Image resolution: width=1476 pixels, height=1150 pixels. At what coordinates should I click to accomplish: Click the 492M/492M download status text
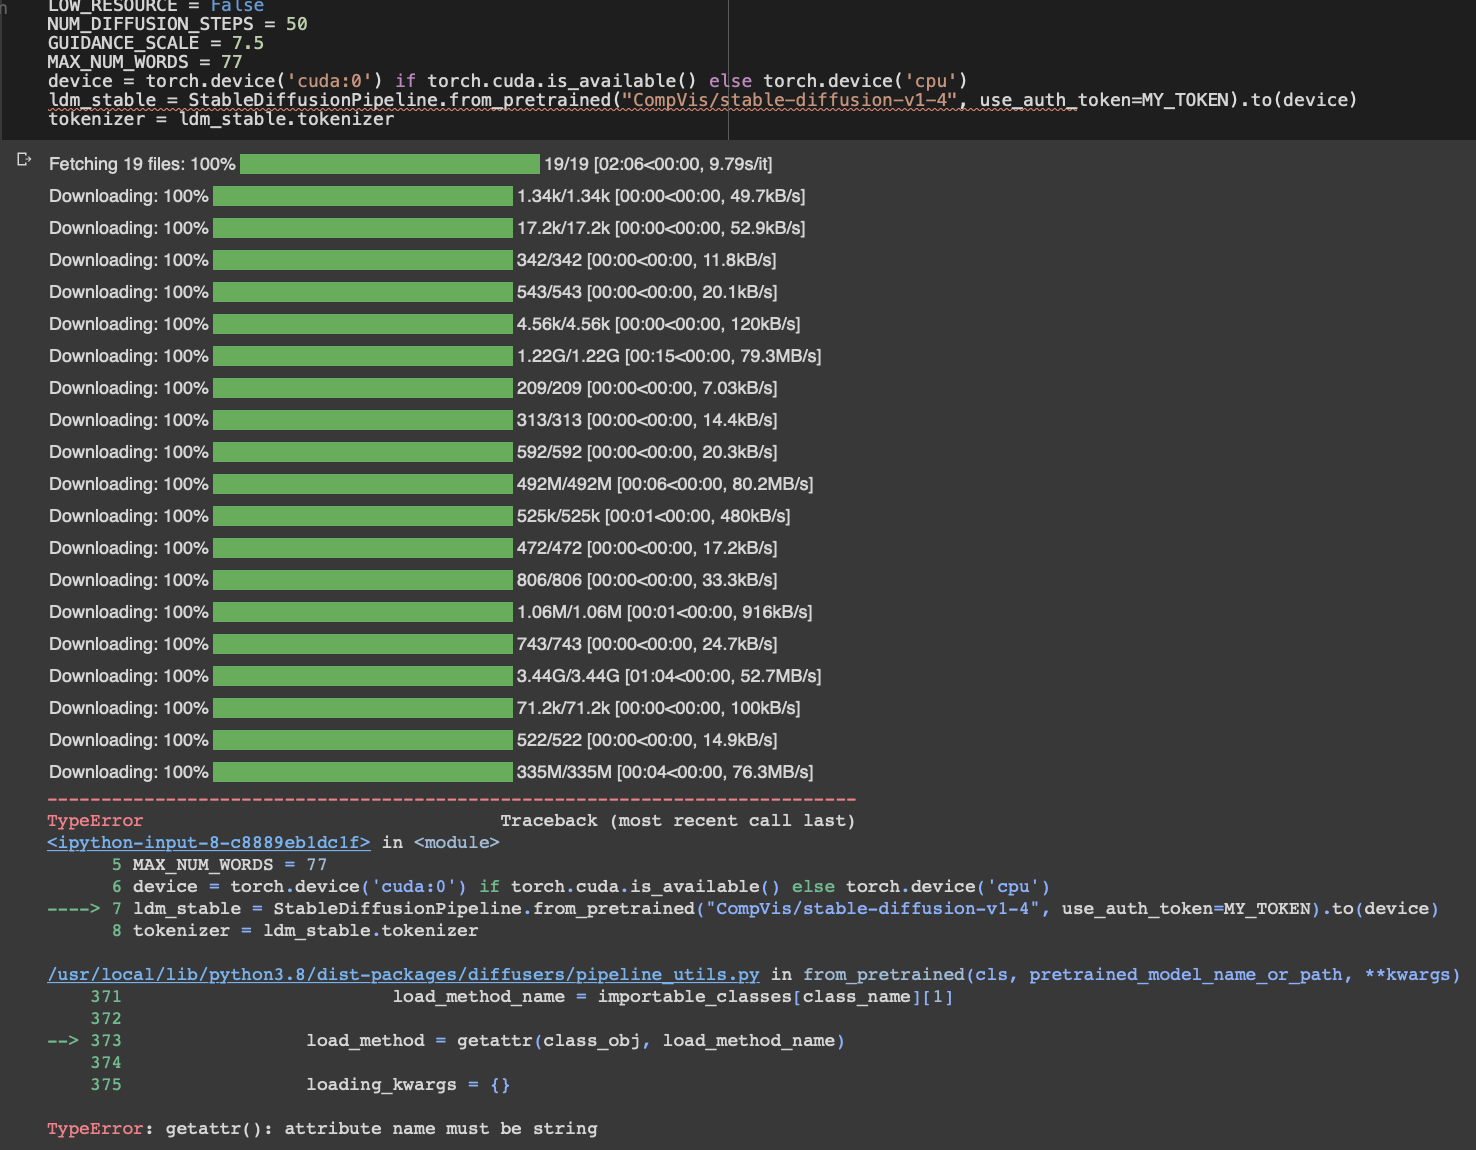[x=665, y=484]
